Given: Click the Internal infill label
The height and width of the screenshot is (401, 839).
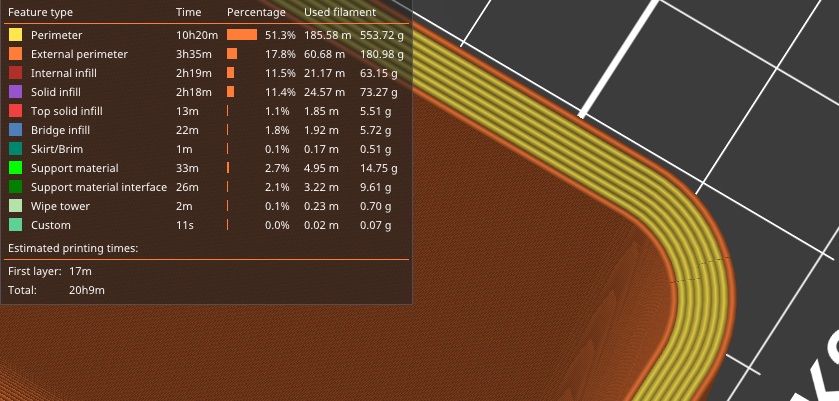Looking at the screenshot, I should click(x=64, y=73).
